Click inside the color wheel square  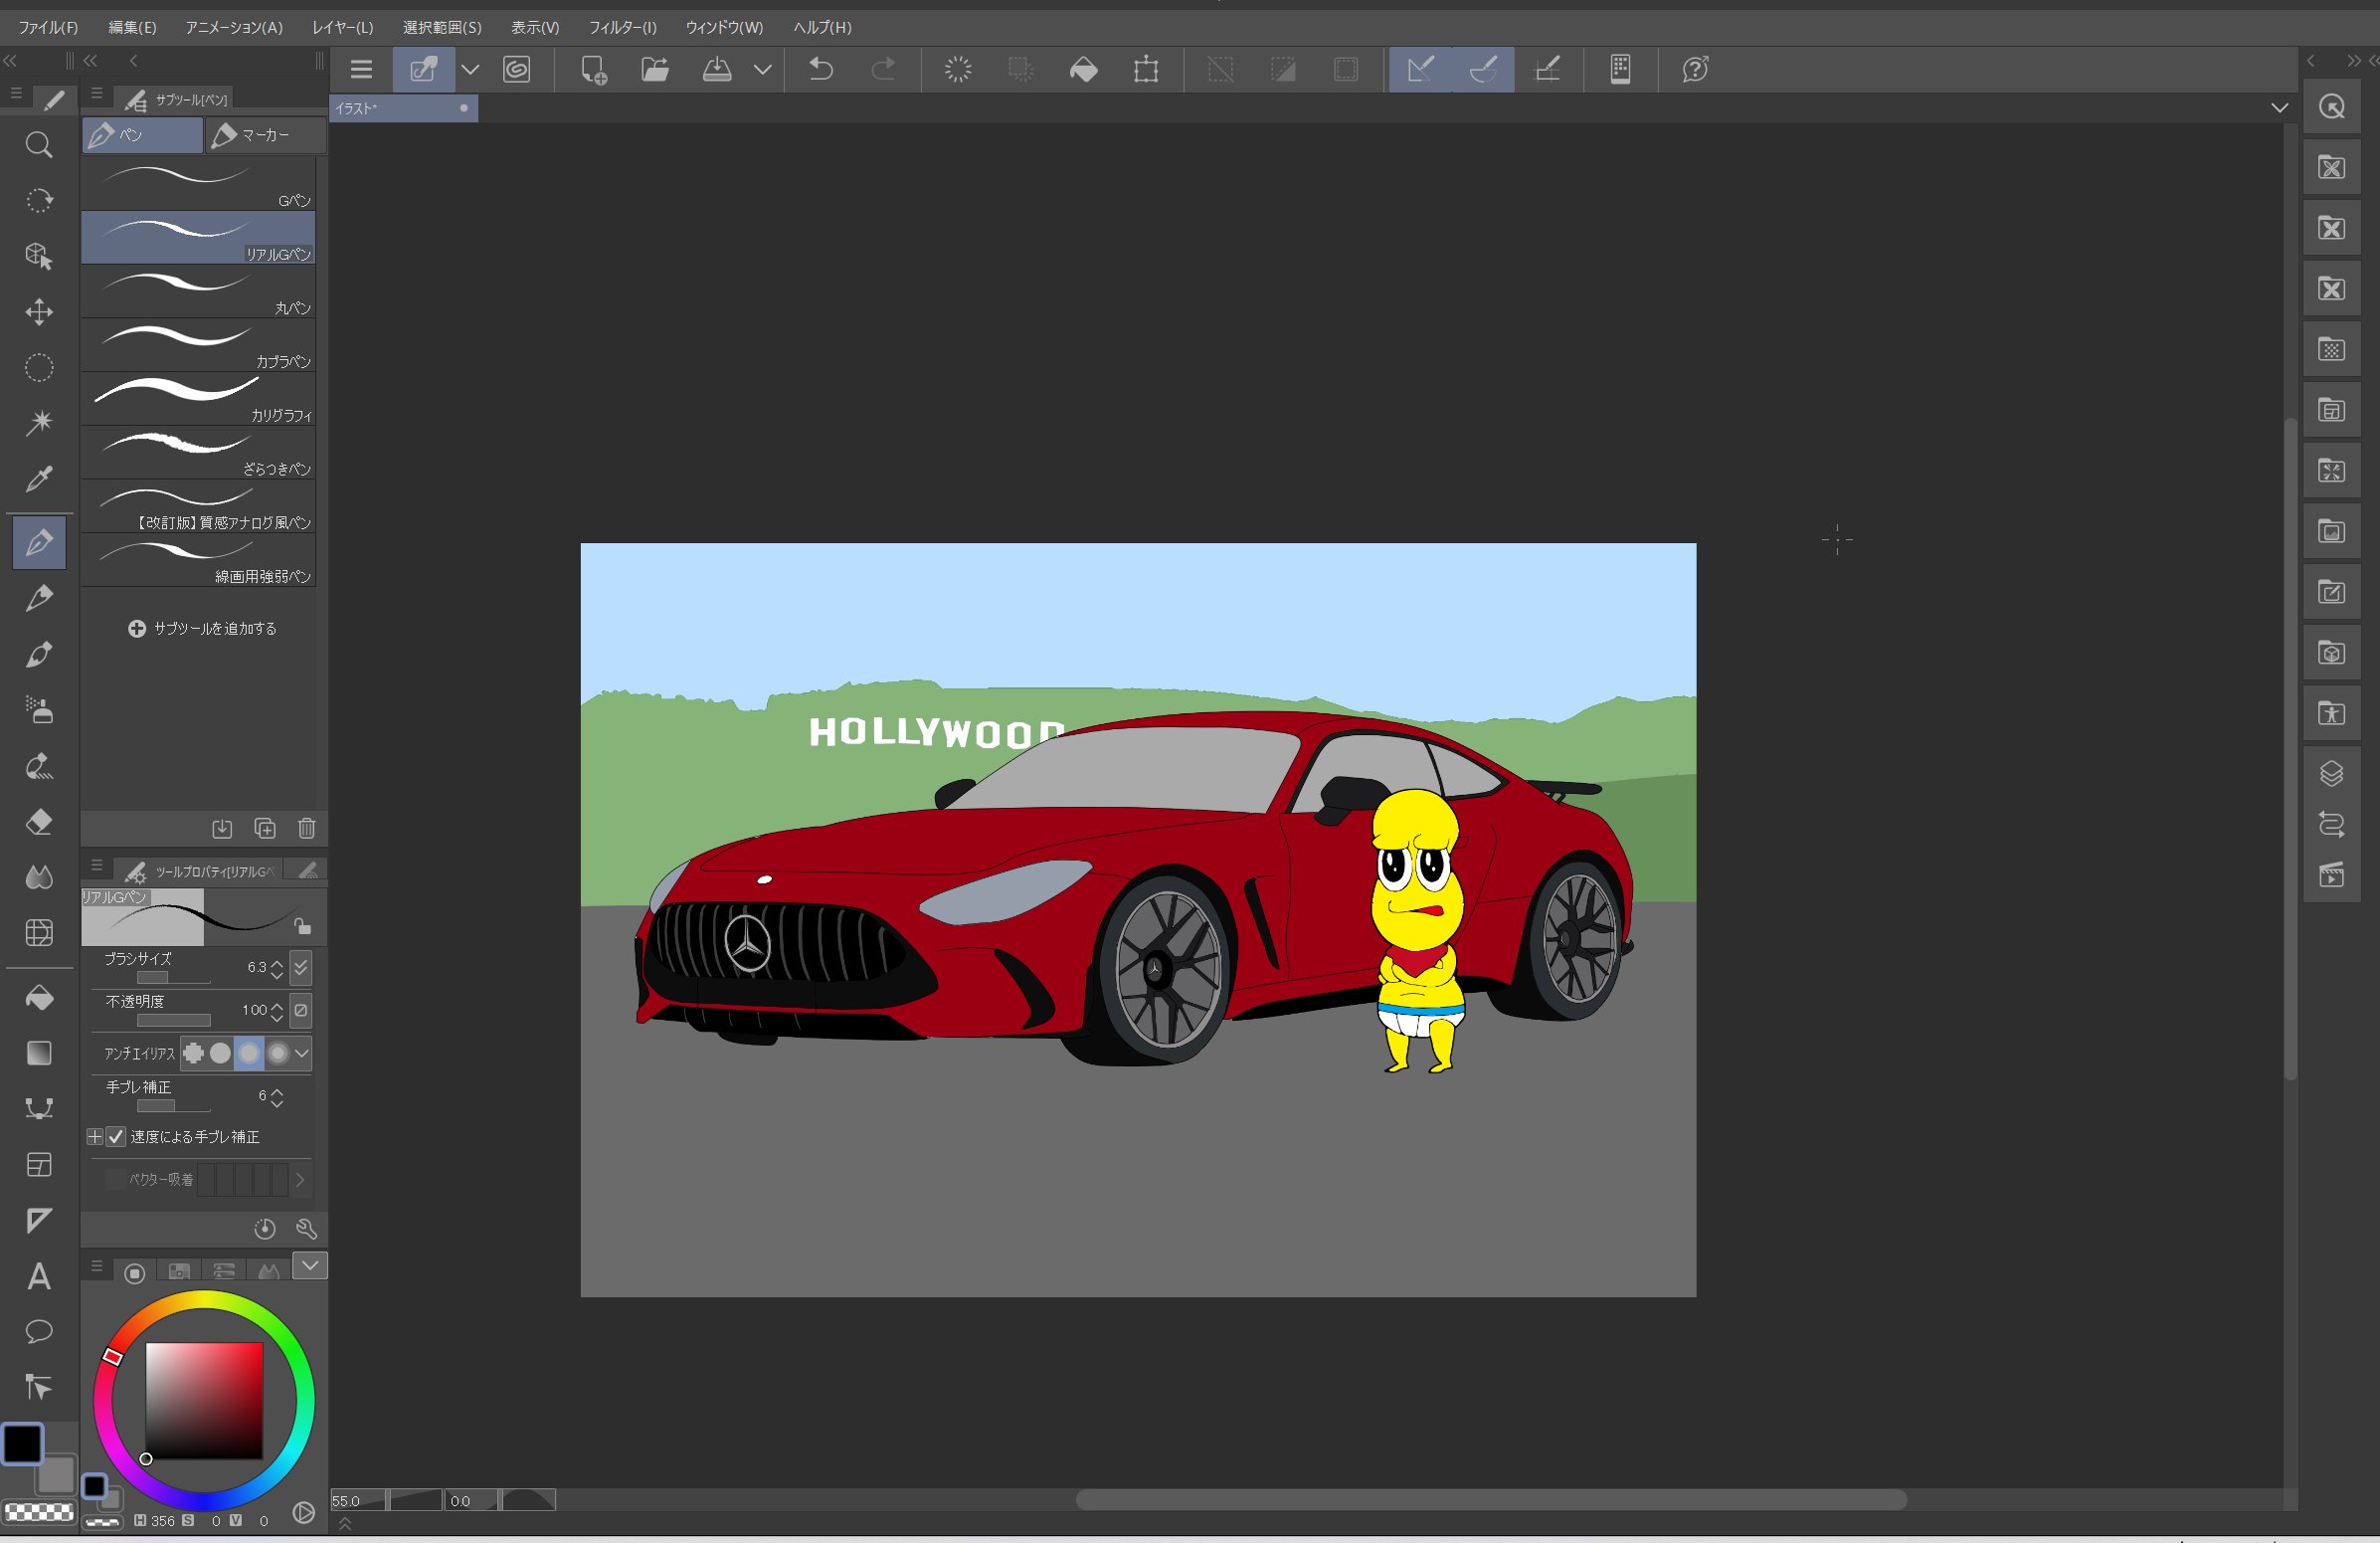pos(204,1399)
